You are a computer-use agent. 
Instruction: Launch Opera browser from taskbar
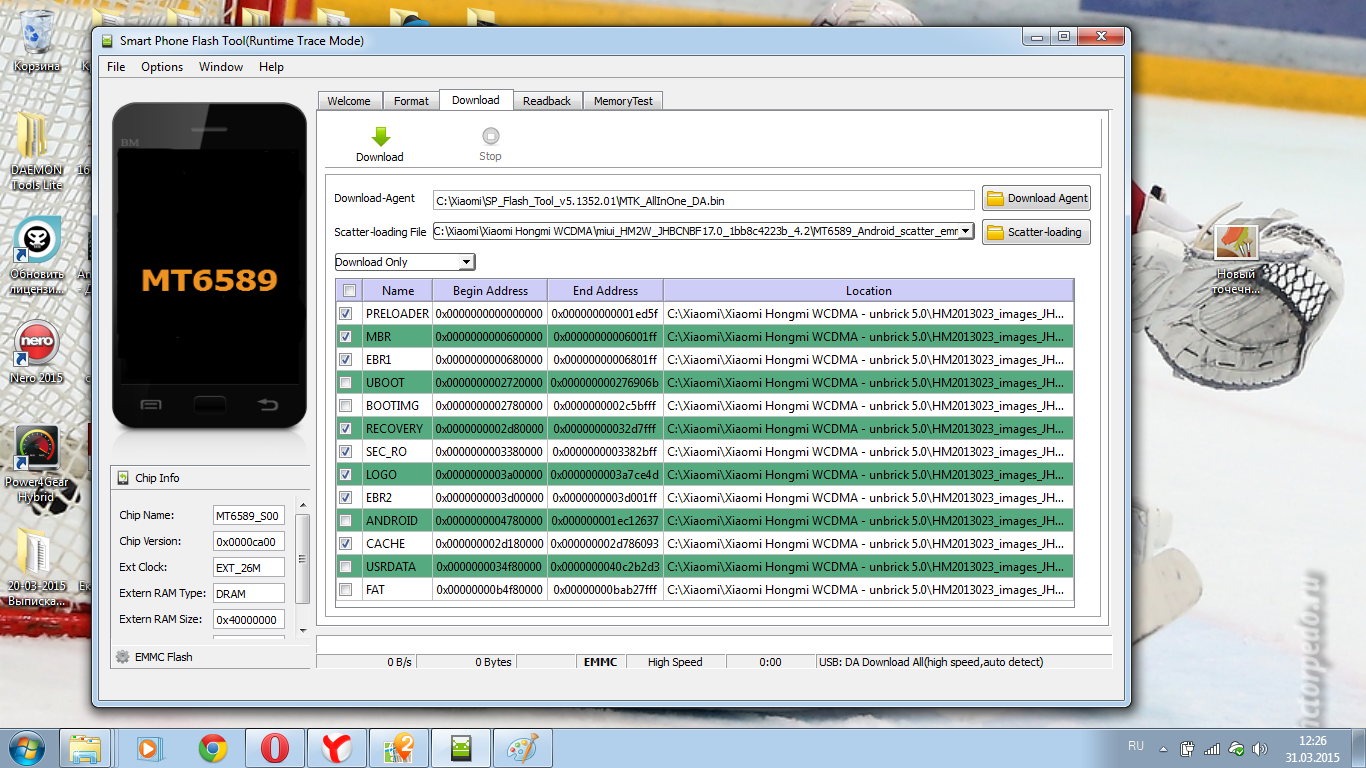point(275,748)
